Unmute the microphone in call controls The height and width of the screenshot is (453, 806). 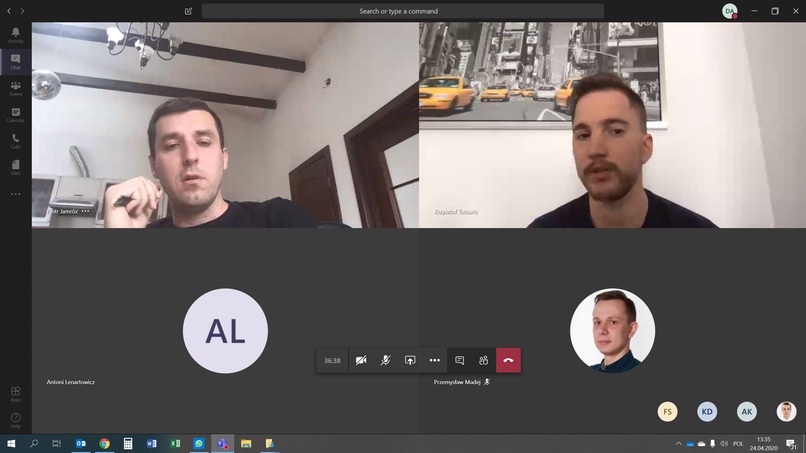tap(386, 360)
